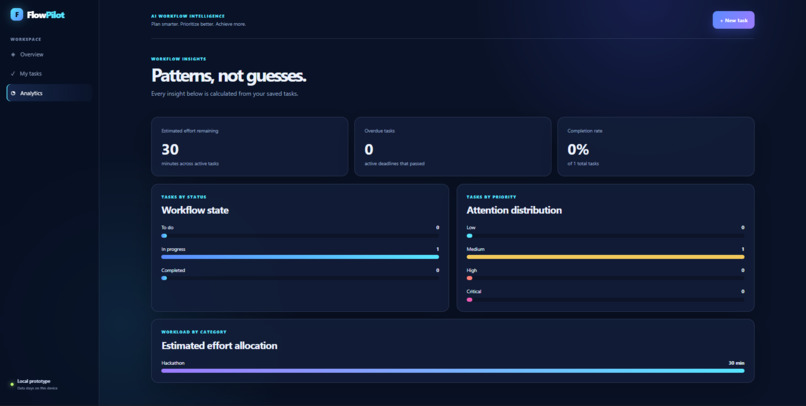
Task: Click 'active deadlines that passed' caption
Action: [x=394, y=164]
